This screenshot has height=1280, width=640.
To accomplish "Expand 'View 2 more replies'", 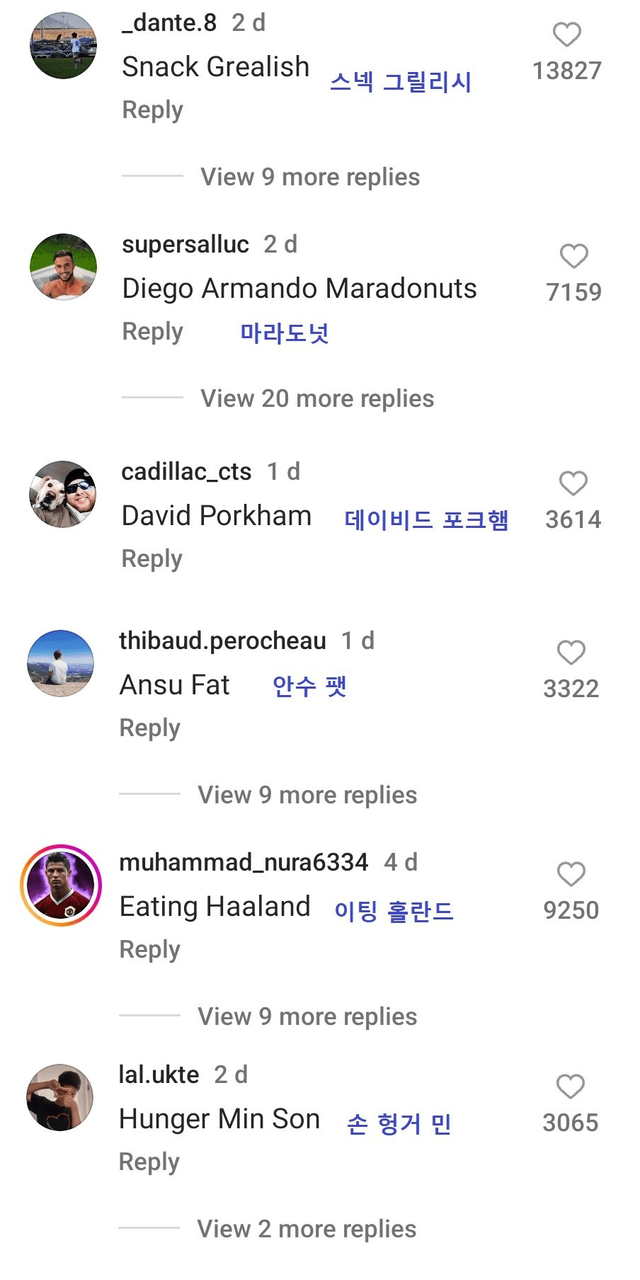I will (x=306, y=1229).
